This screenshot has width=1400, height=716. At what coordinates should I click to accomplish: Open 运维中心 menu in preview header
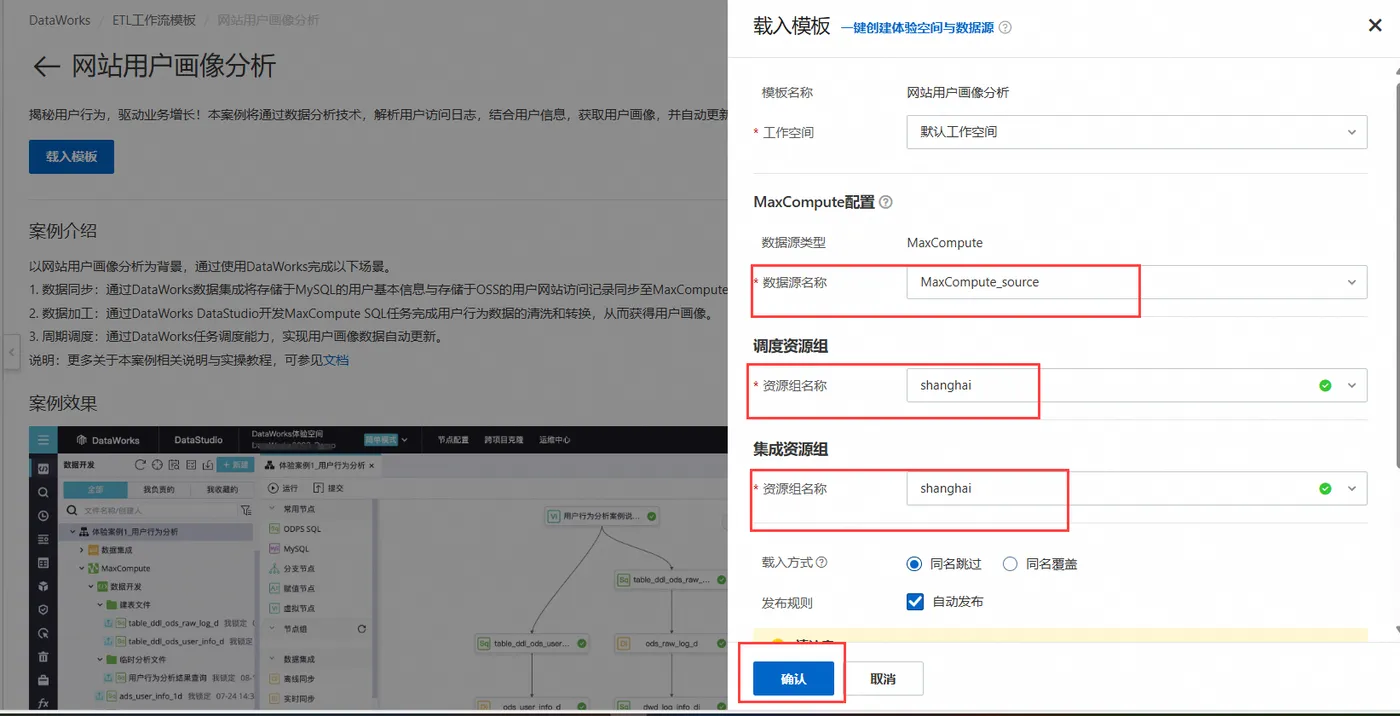tap(555, 440)
